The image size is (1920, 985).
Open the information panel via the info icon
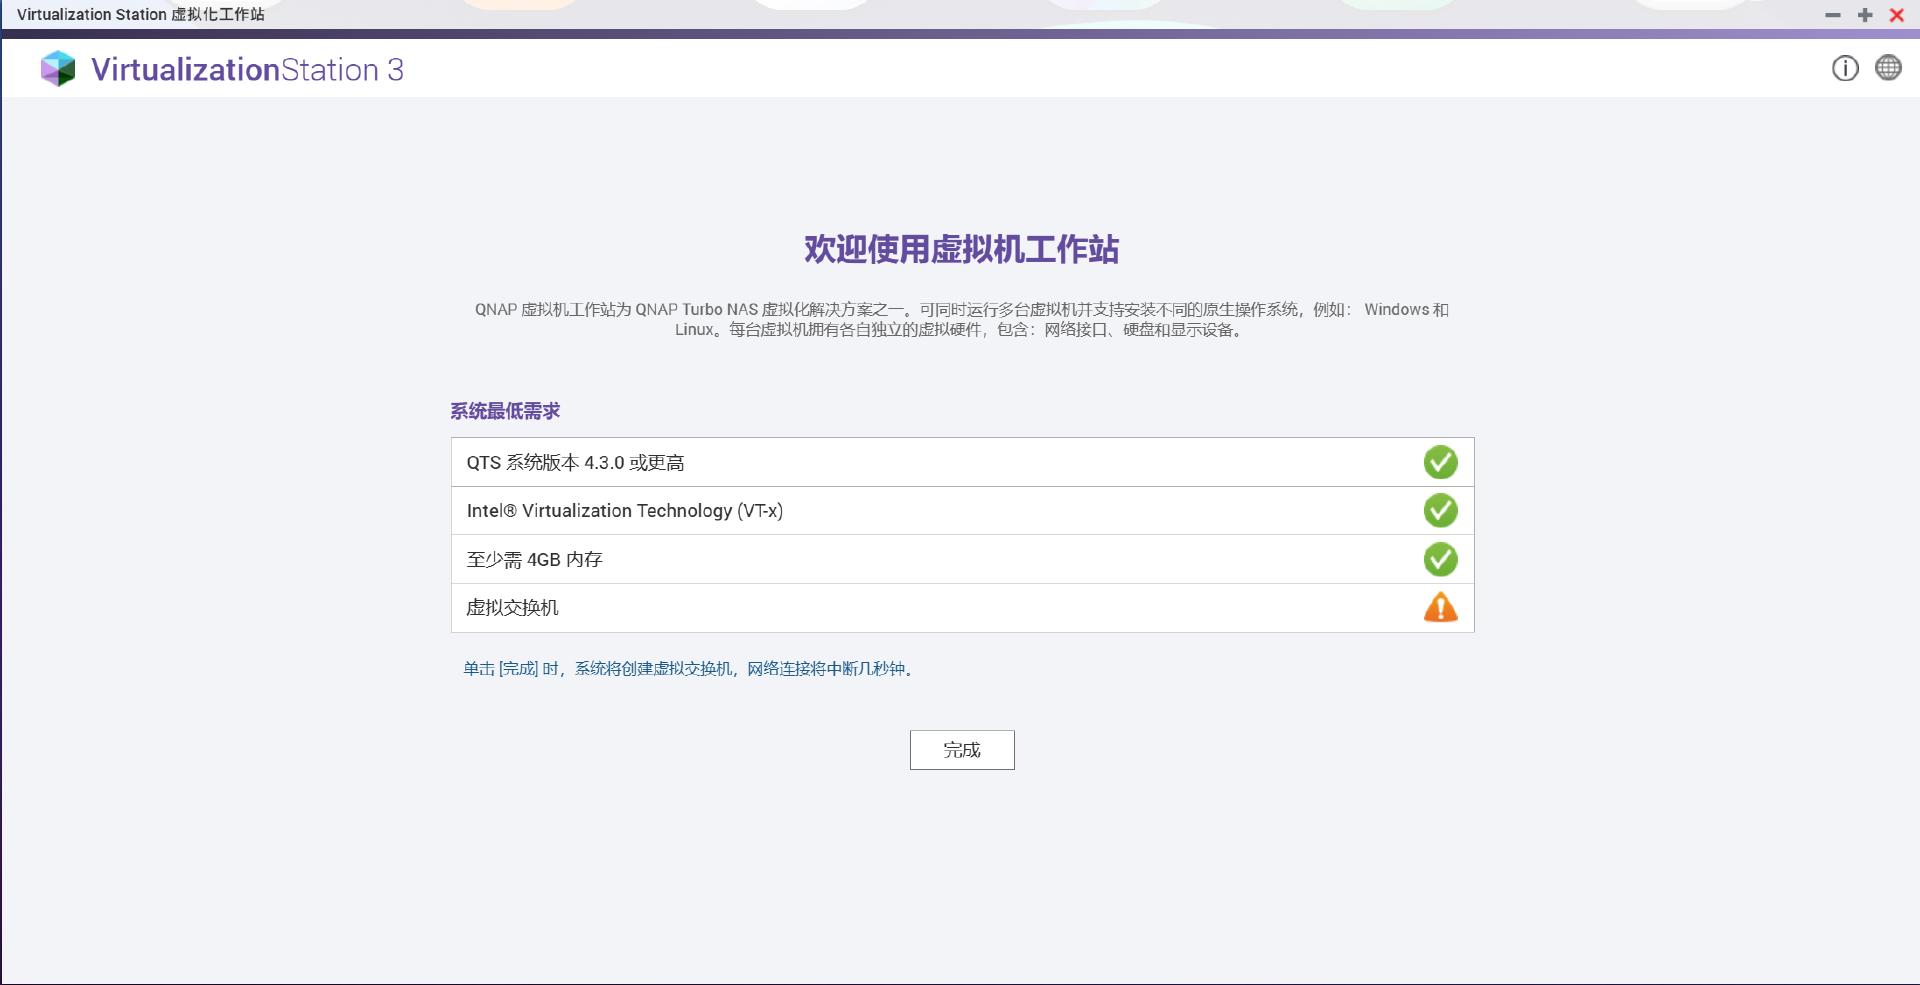1844,69
